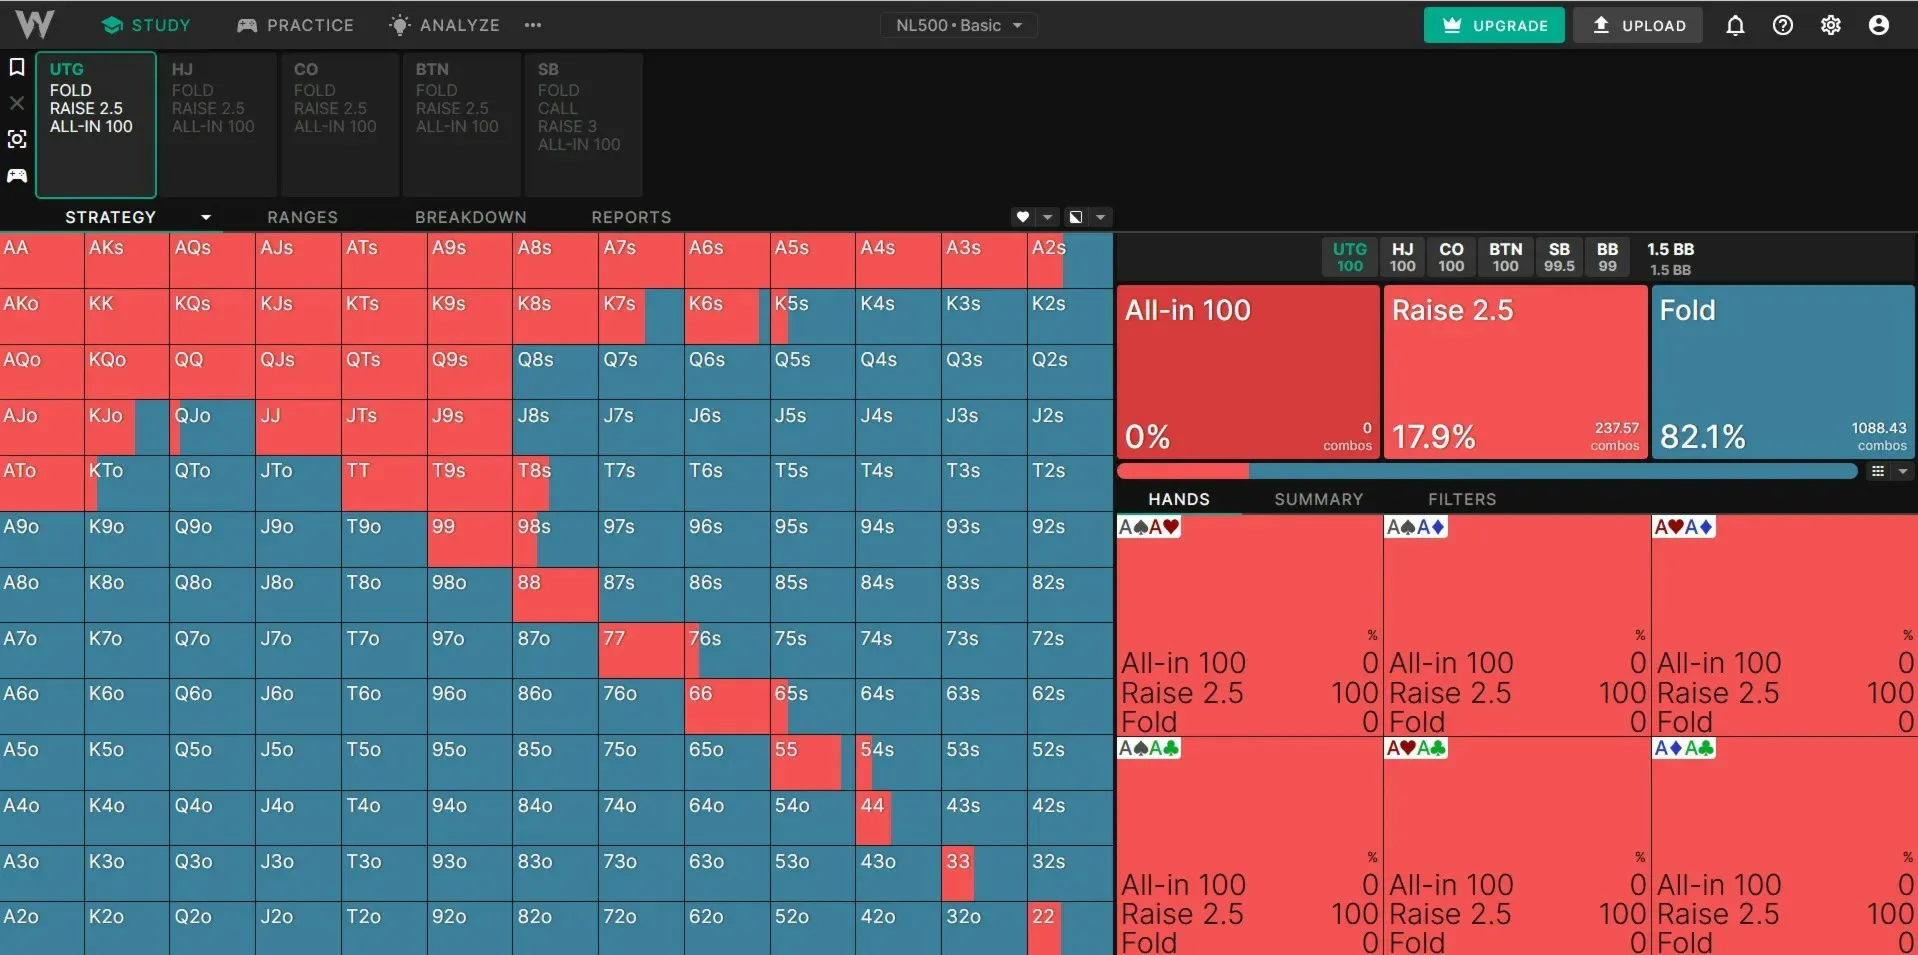Open the help question mark icon
This screenshot has height=955, width=1918.
coord(1783,25)
